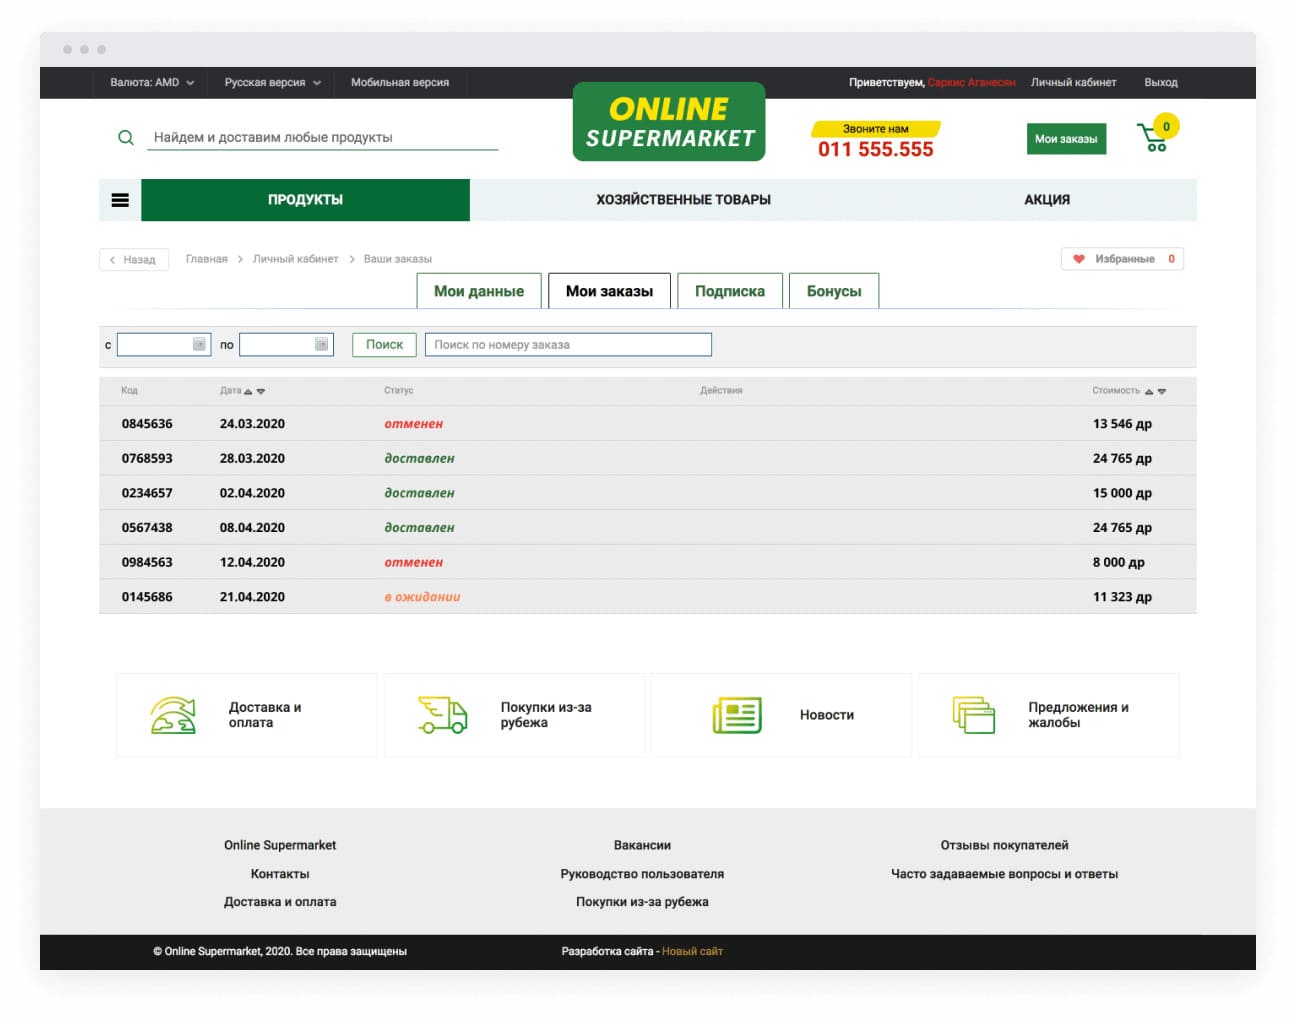Click the product search input field
Image resolution: width=1296 pixels, height=1018 pixels.
[x=323, y=138]
